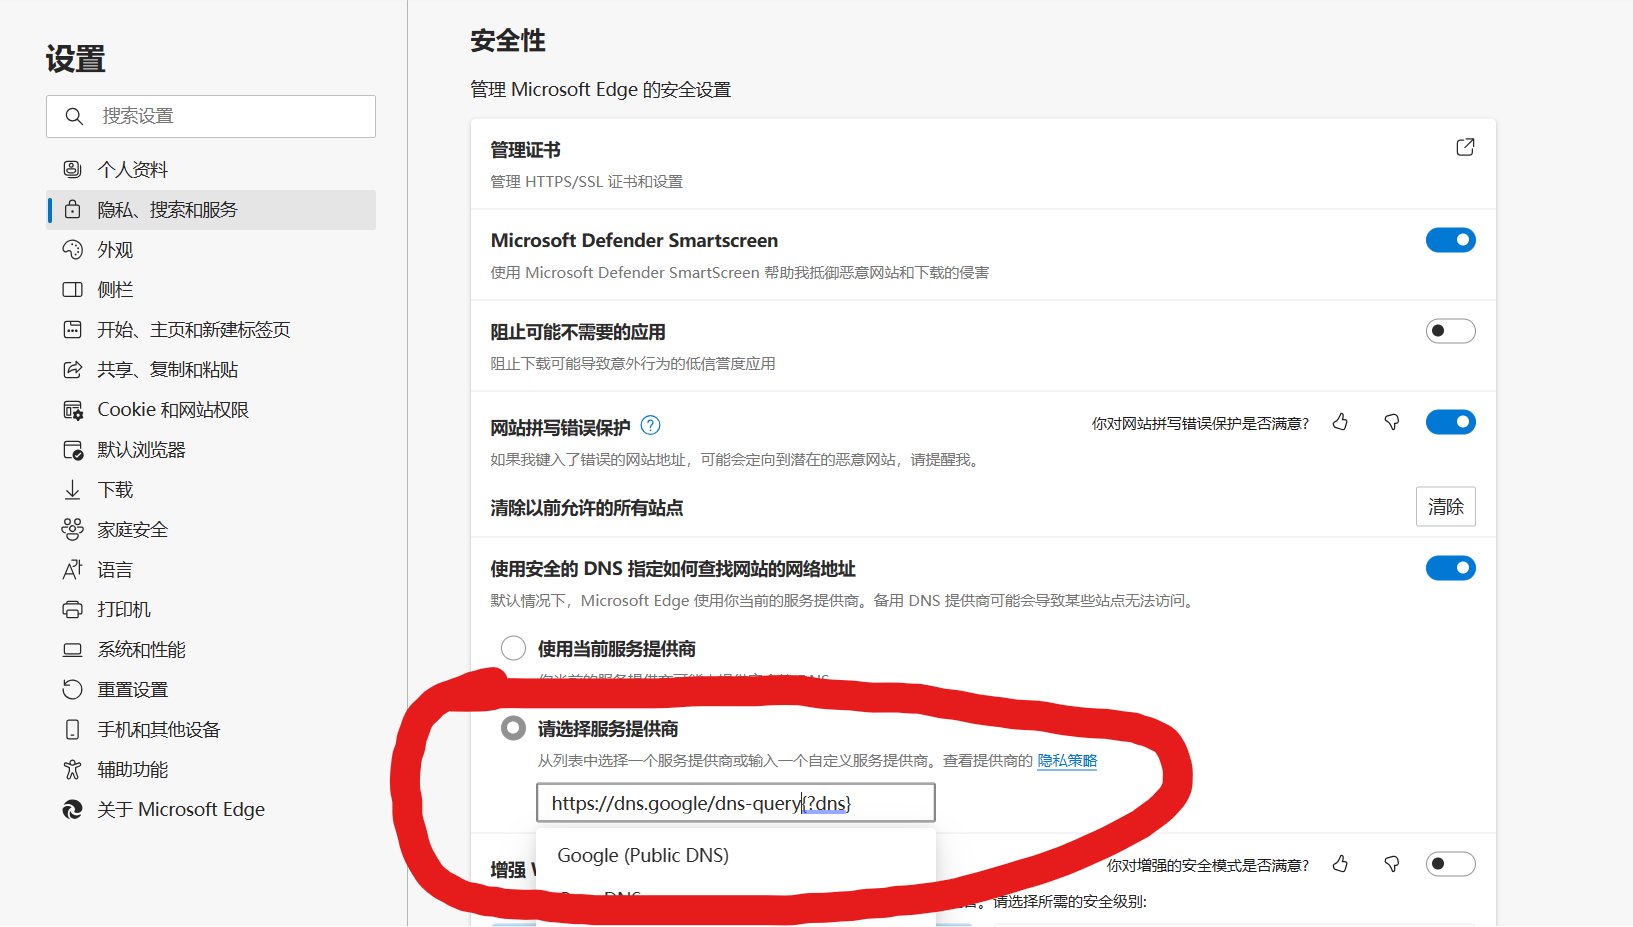The image size is (1633, 927).
Task: Open the 默认浏览器 settings section
Action: click(x=211, y=449)
